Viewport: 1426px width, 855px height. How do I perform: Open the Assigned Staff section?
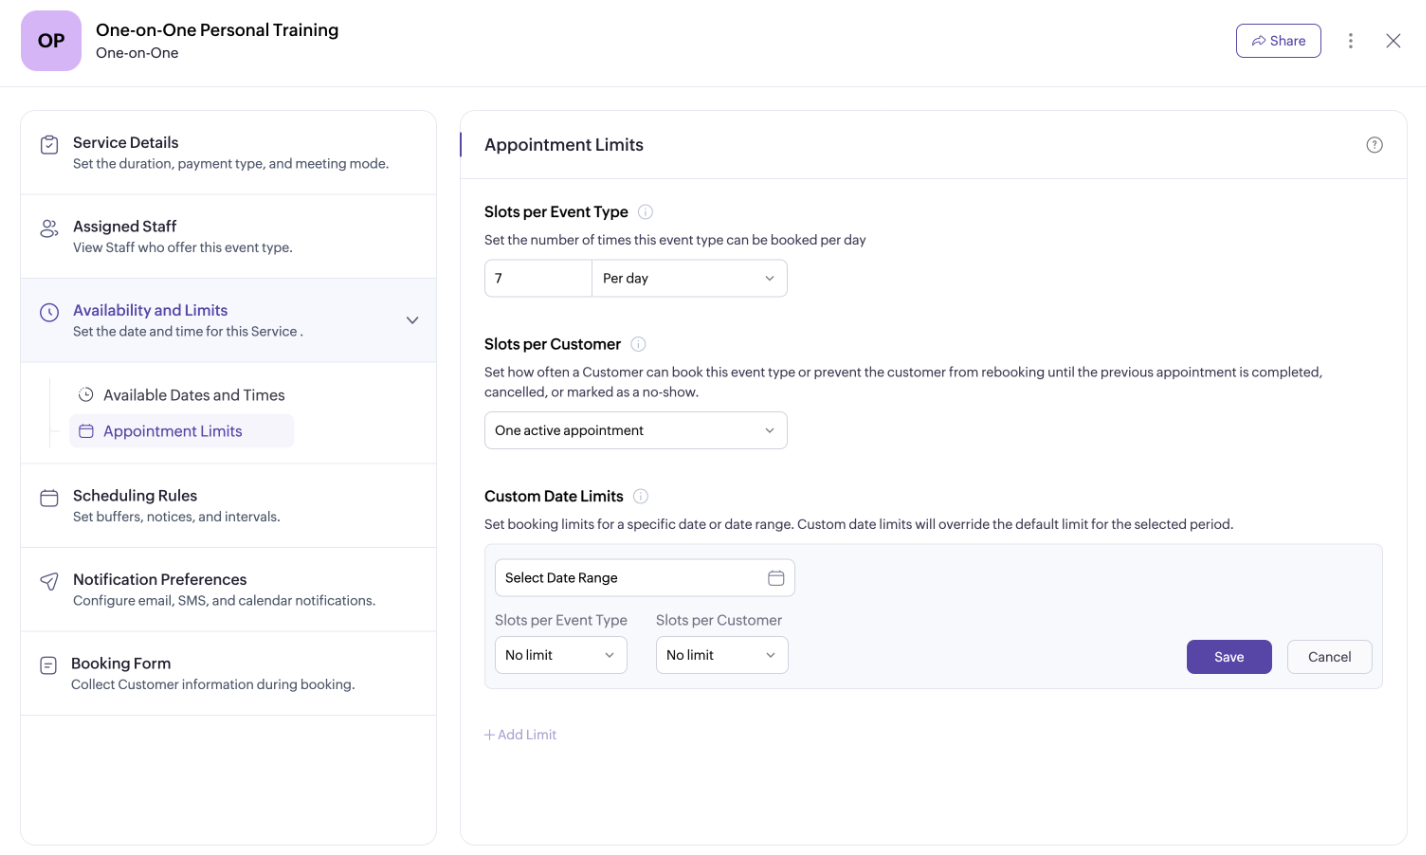229,237
